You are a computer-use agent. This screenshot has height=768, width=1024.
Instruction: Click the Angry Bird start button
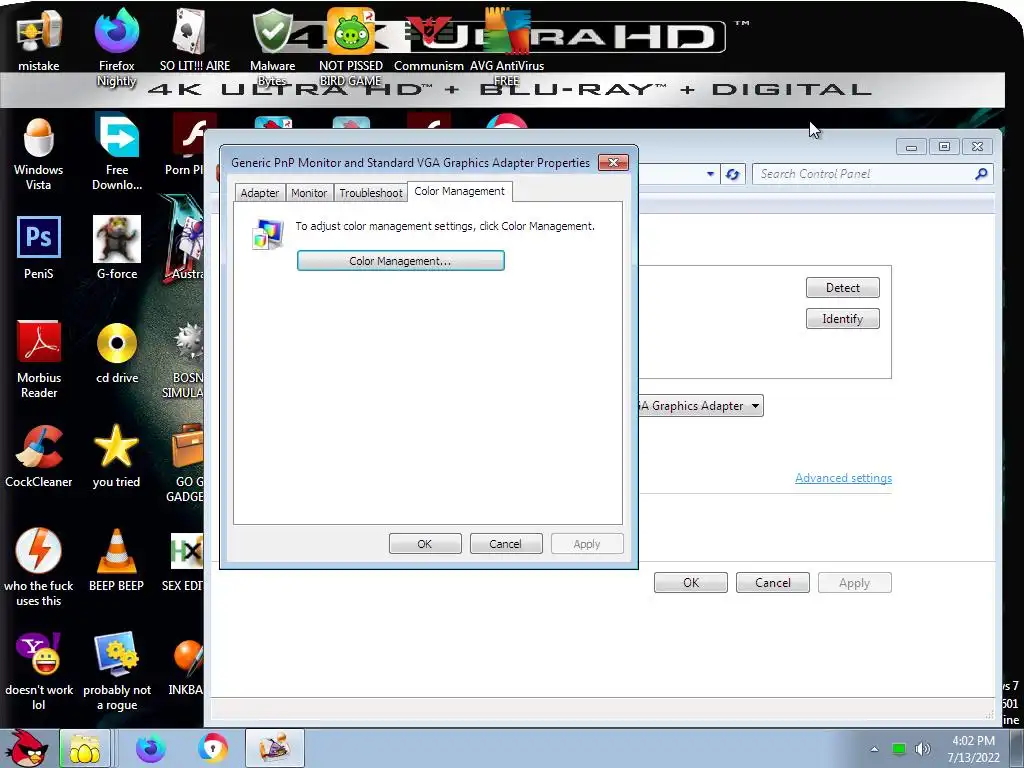point(25,748)
